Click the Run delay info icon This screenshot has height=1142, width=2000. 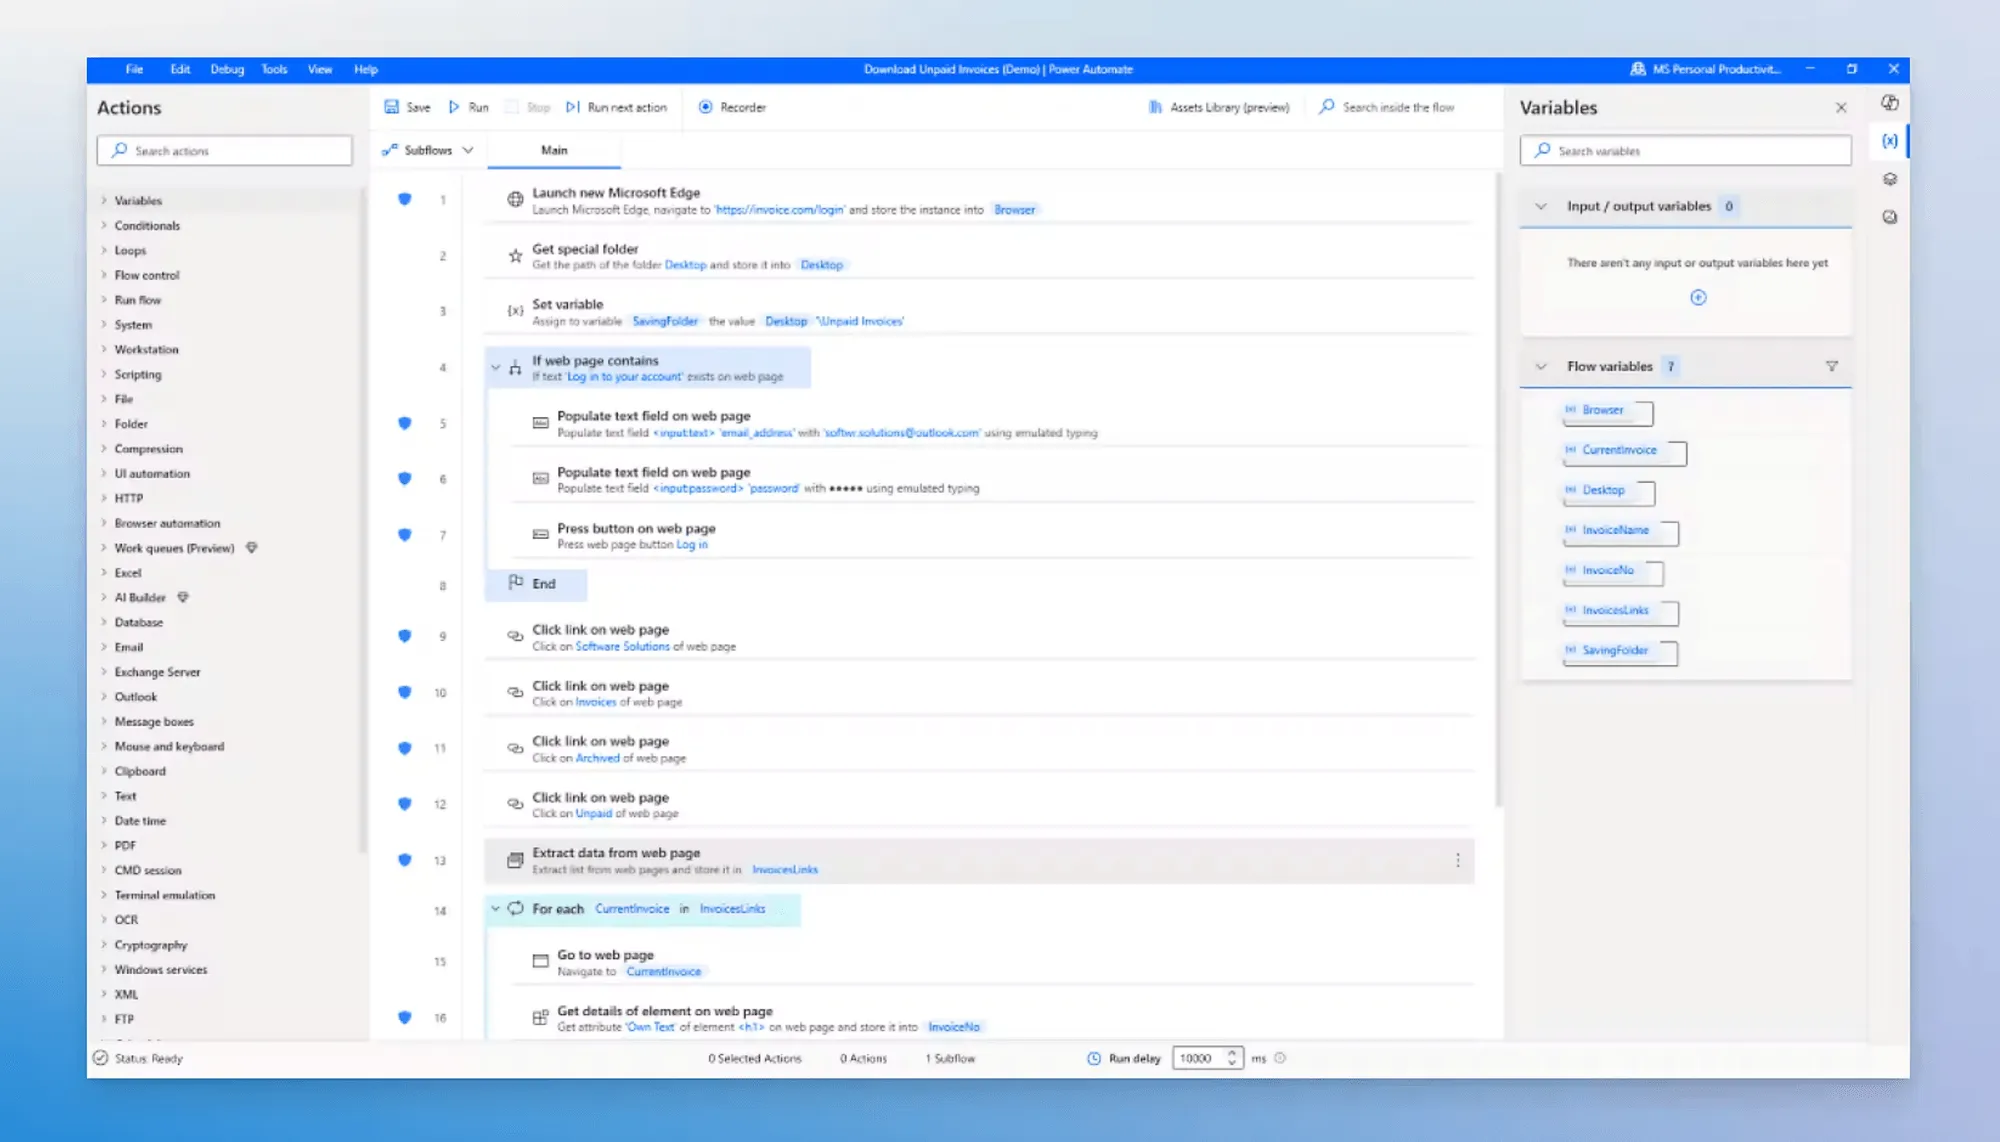pos(1280,1058)
